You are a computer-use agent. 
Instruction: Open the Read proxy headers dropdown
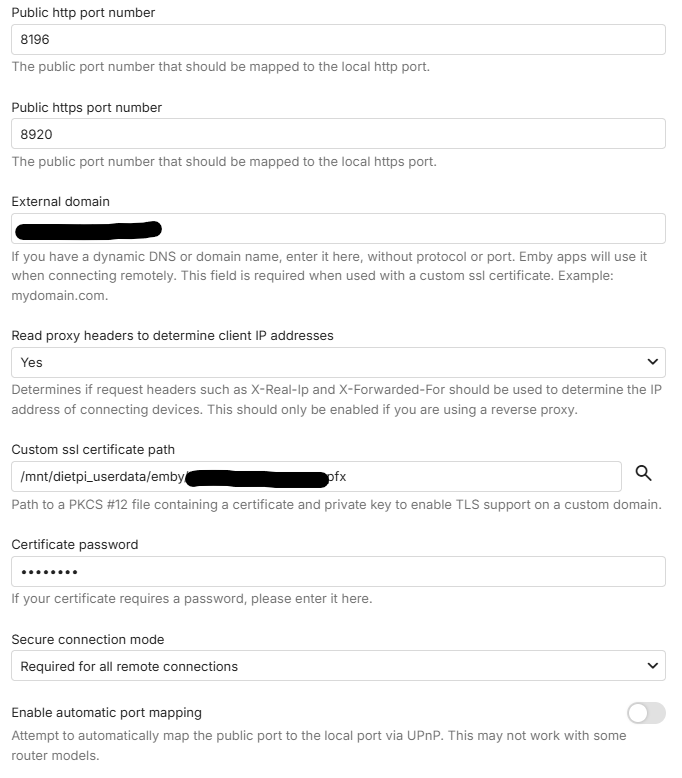(x=338, y=362)
